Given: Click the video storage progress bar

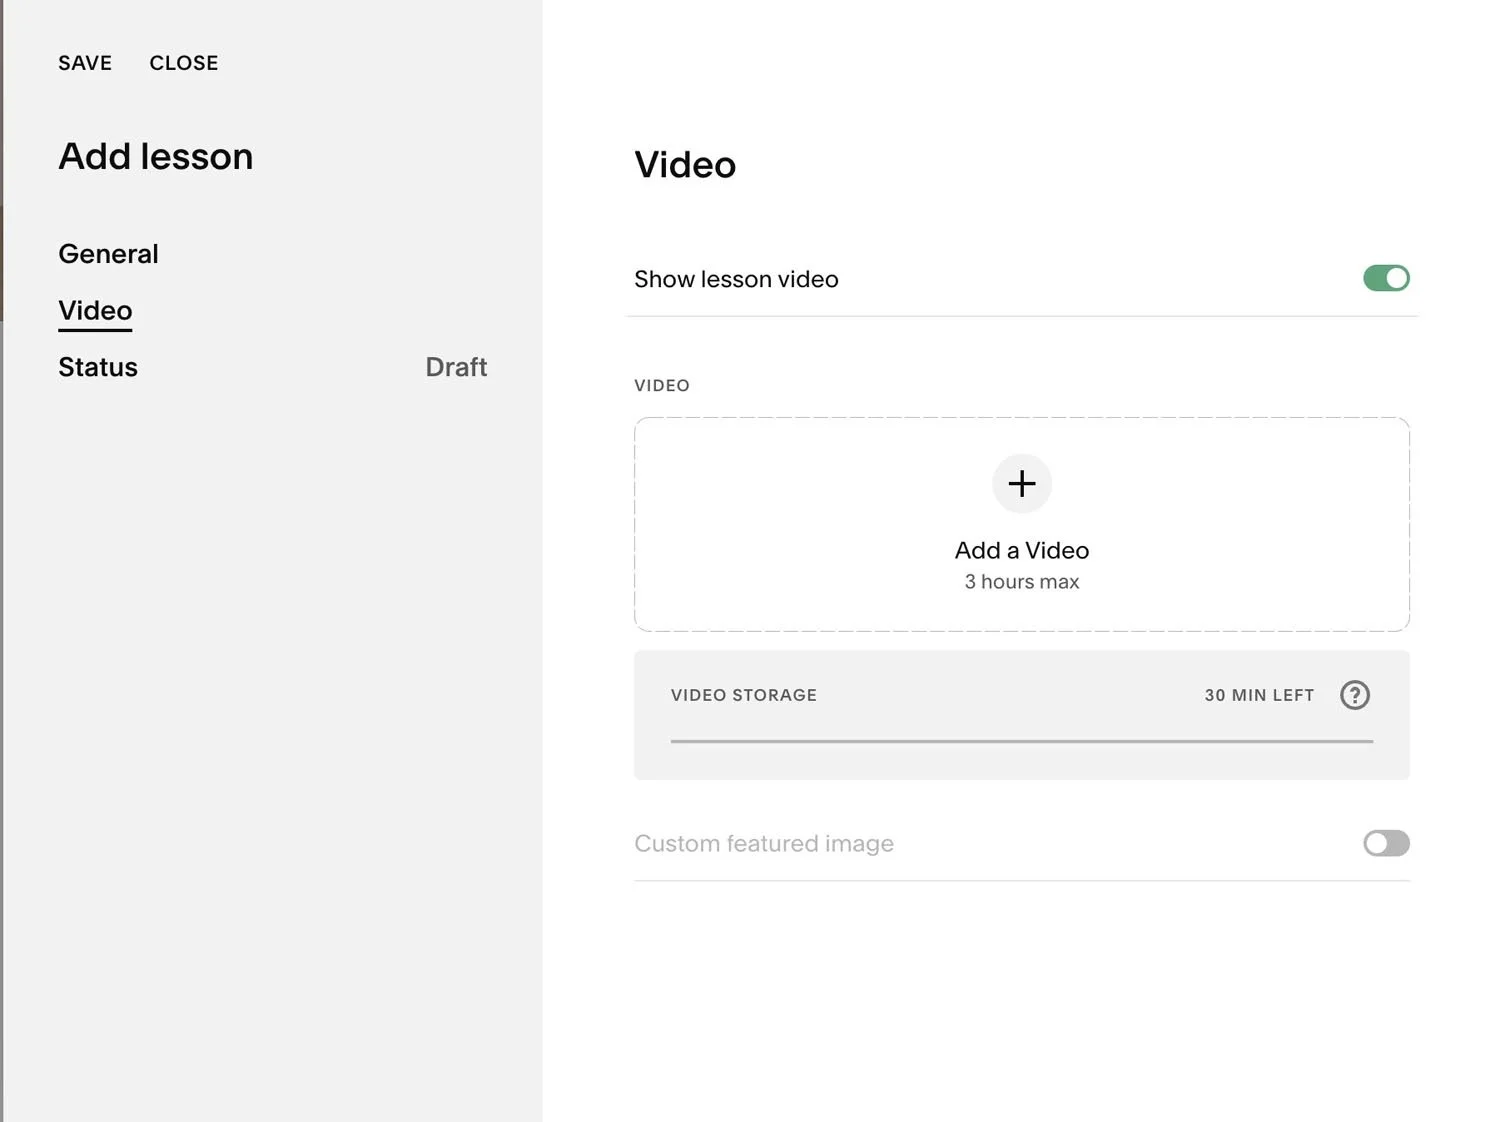Looking at the screenshot, I should click(1021, 742).
